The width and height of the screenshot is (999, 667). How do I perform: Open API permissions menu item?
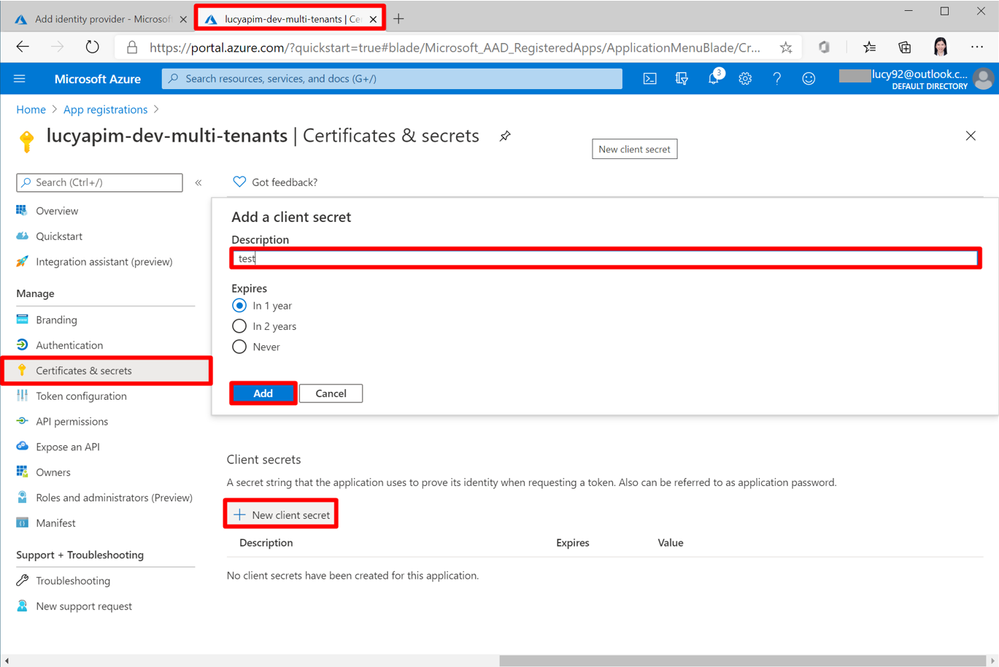71,422
